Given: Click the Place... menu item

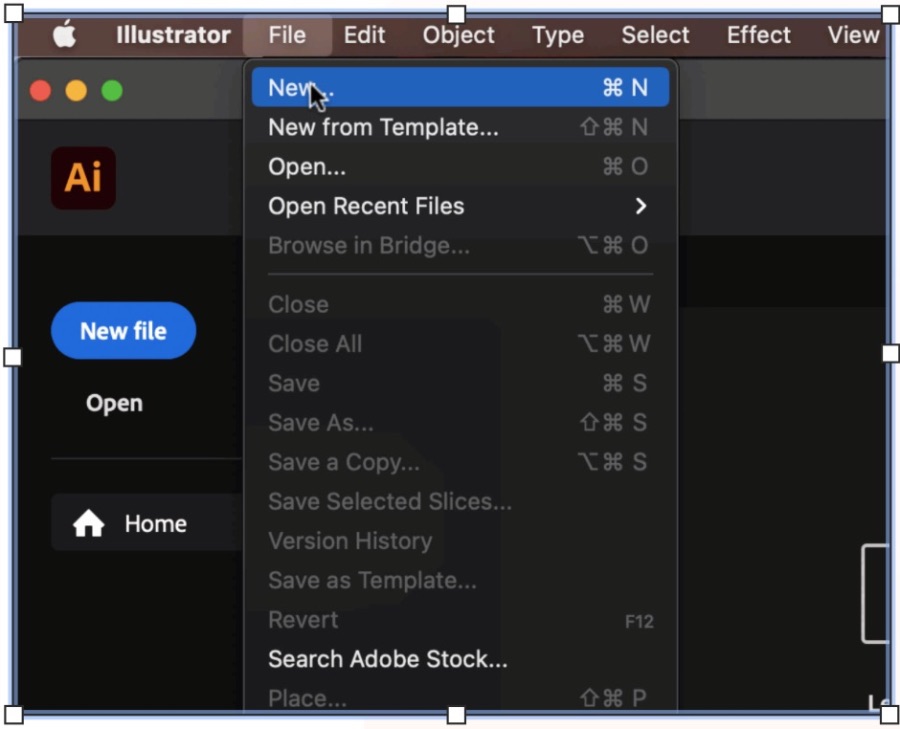Looking at the screenshot, I should tap(460, 697).
